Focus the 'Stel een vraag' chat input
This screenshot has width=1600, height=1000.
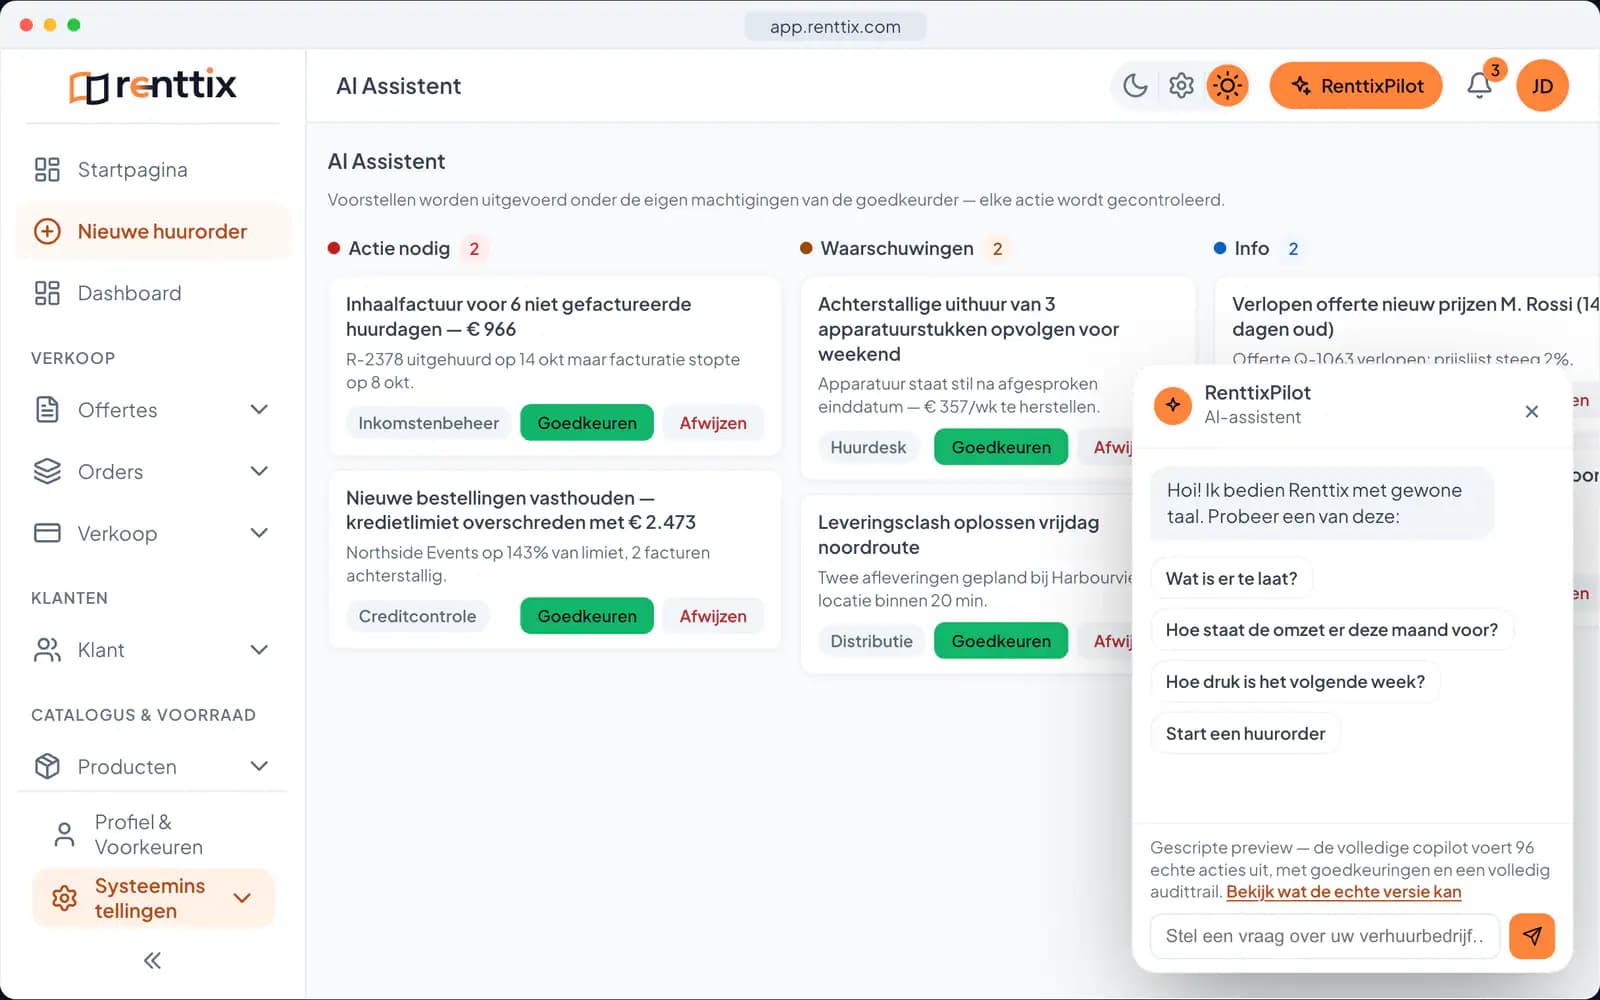click(x=1325, y=936)
